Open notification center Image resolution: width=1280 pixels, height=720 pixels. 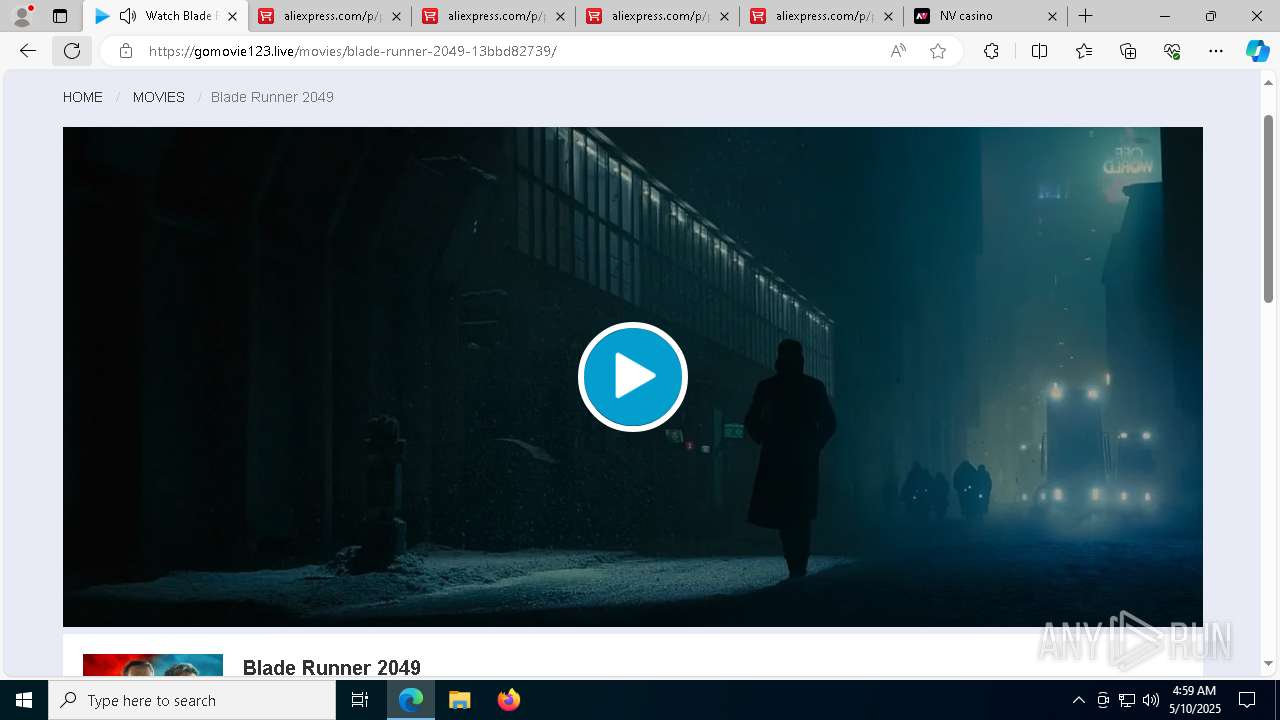tap(1247, 700)
